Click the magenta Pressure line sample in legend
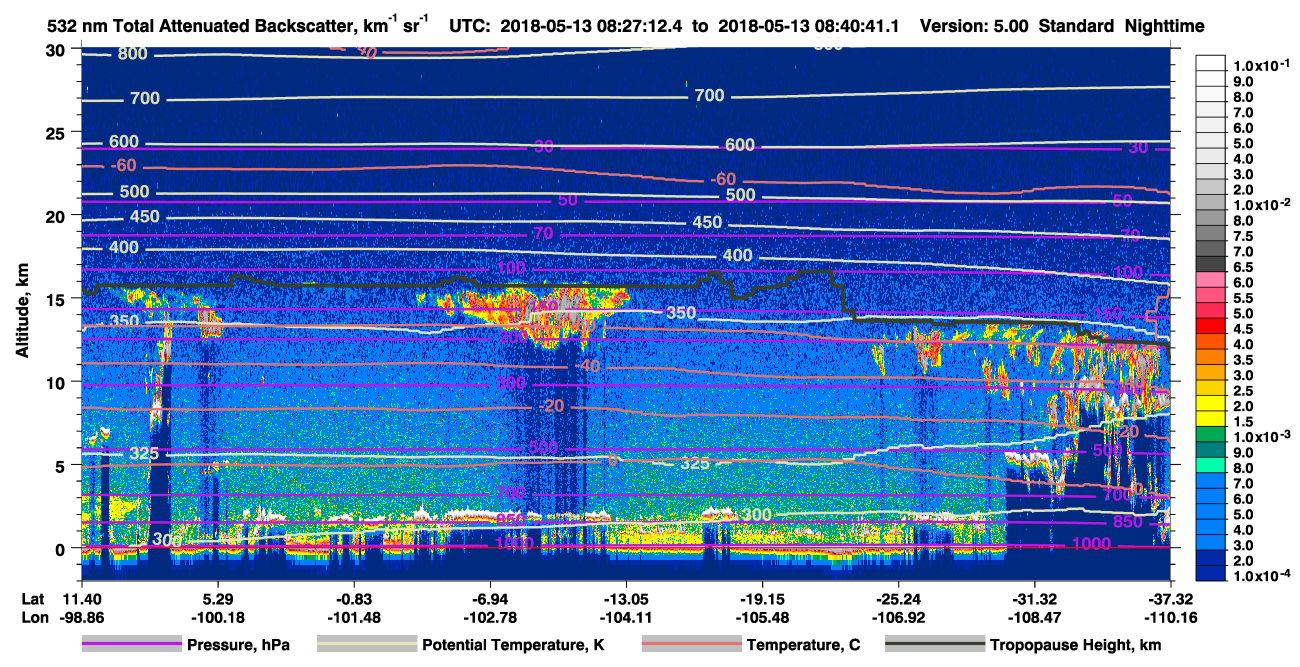Screen dimensions: 1300x667 coord(132,645)
